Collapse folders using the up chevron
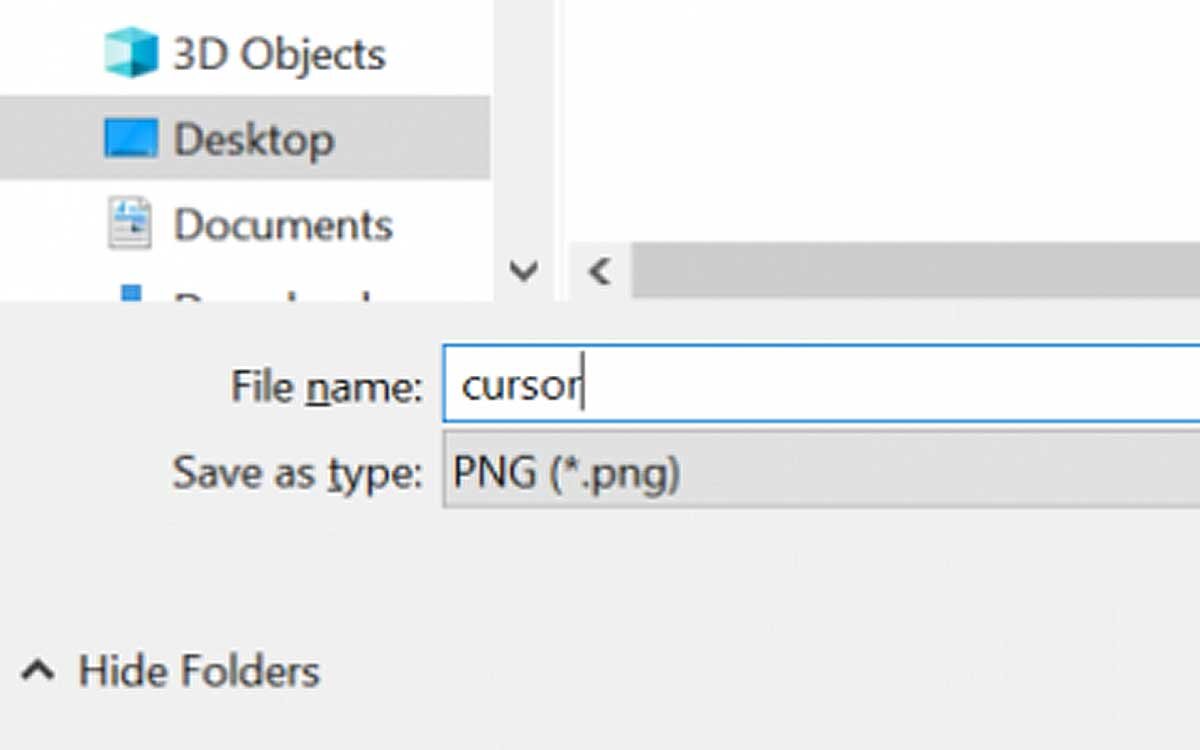This screenshot has width=1200, height=750. coord(38,671)
